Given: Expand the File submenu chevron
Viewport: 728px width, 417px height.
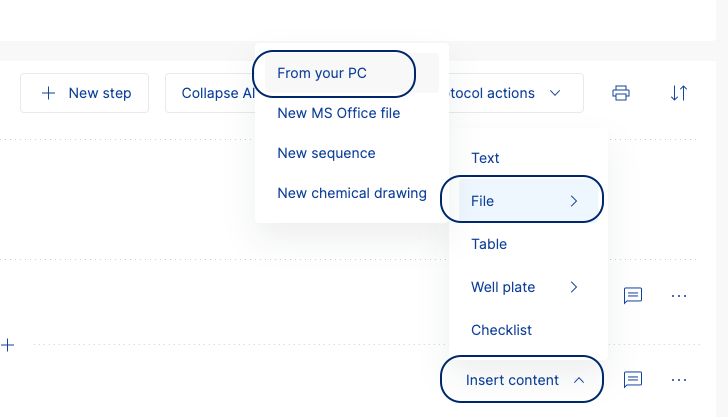Looking at the screenshot, I should coord(574,201).
